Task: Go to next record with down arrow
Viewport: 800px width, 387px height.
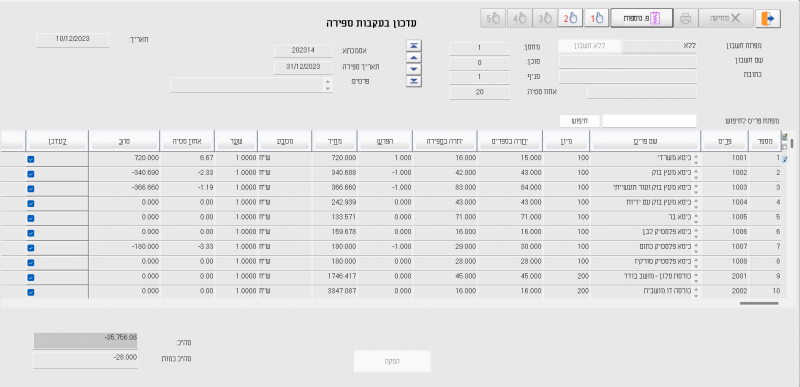Action: point(414,69)
